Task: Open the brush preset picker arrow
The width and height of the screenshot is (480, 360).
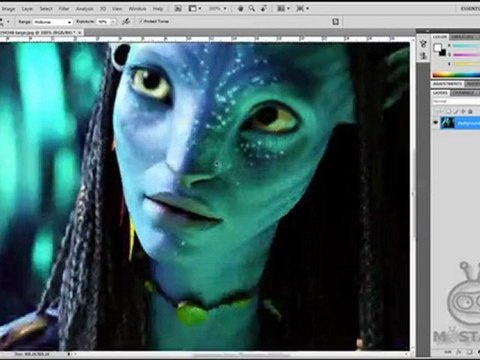Action: (x=8, y=22)
